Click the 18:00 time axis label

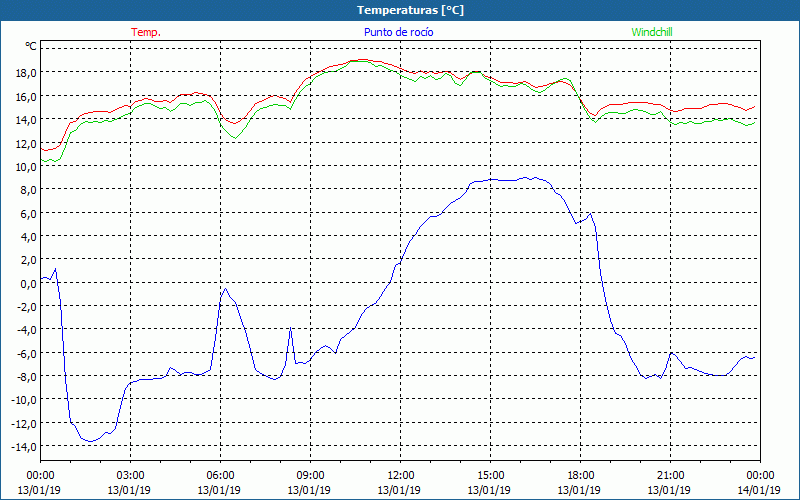(580, 476)
